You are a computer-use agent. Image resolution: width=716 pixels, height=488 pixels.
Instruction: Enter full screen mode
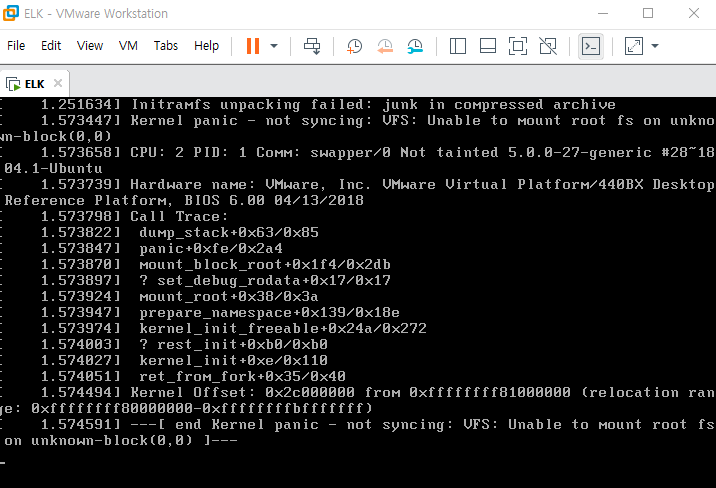tap(518, 46)
